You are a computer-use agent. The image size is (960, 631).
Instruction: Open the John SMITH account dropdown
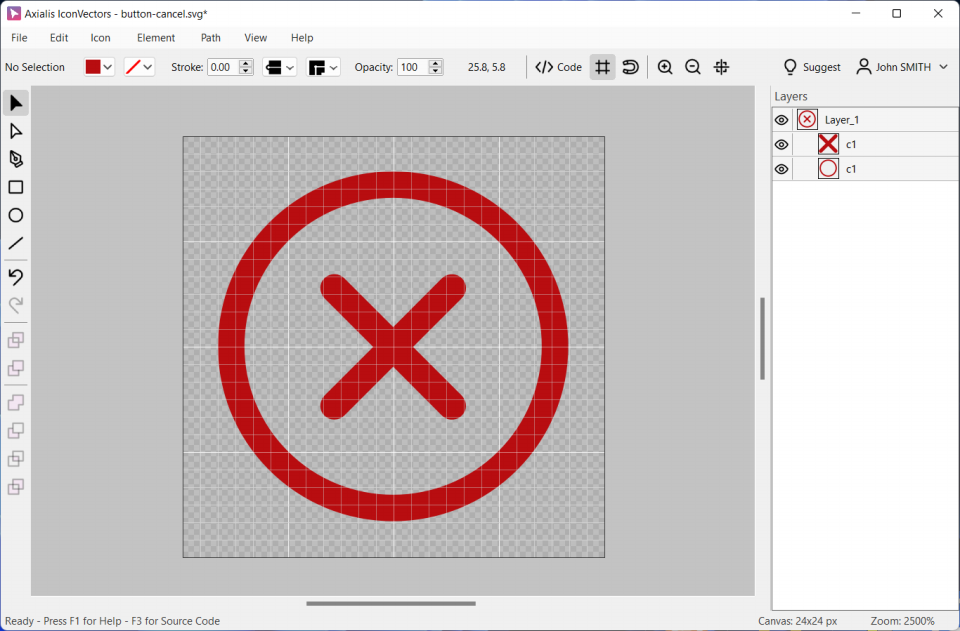943,67
